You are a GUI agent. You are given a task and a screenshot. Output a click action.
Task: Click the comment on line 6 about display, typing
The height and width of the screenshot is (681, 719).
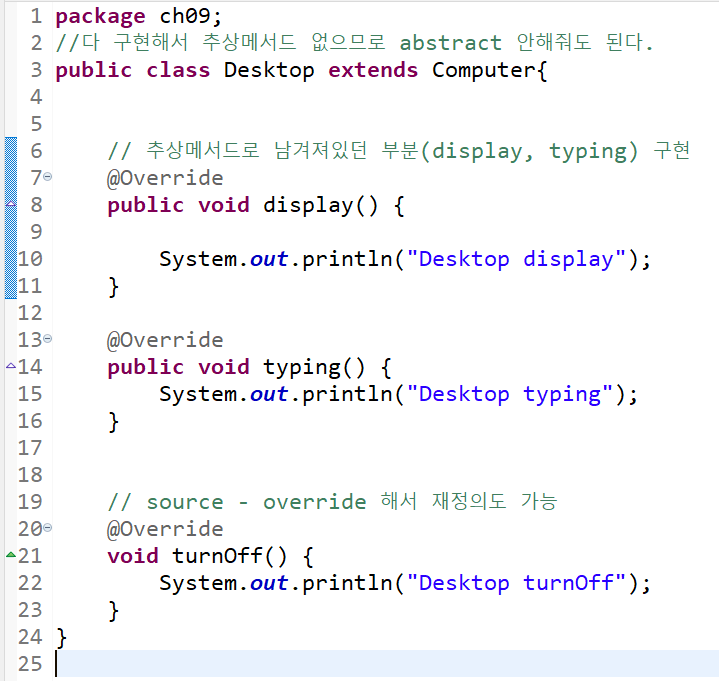click(399, 151)
